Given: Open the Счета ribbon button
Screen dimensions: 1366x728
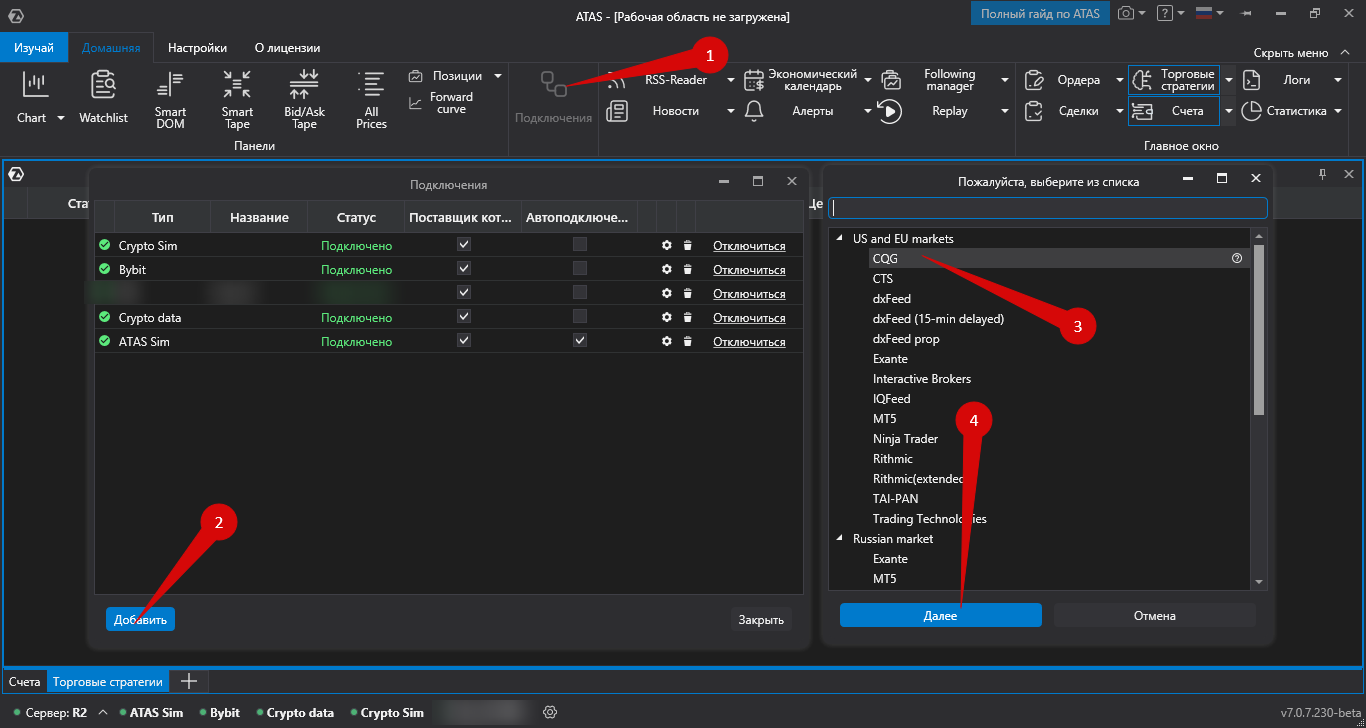Looking at the screenshot, I should point(1174,111).
